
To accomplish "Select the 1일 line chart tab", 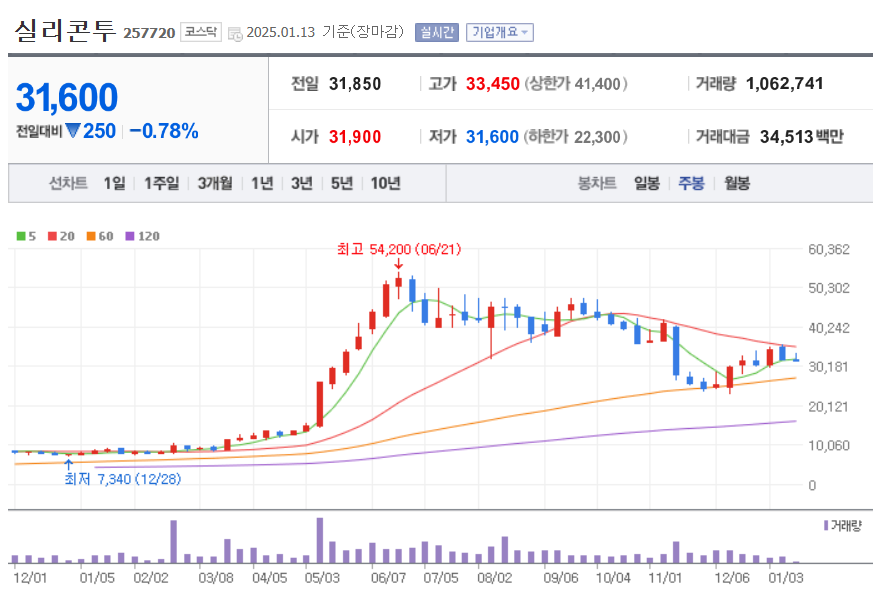I will [x=114, y=183].
